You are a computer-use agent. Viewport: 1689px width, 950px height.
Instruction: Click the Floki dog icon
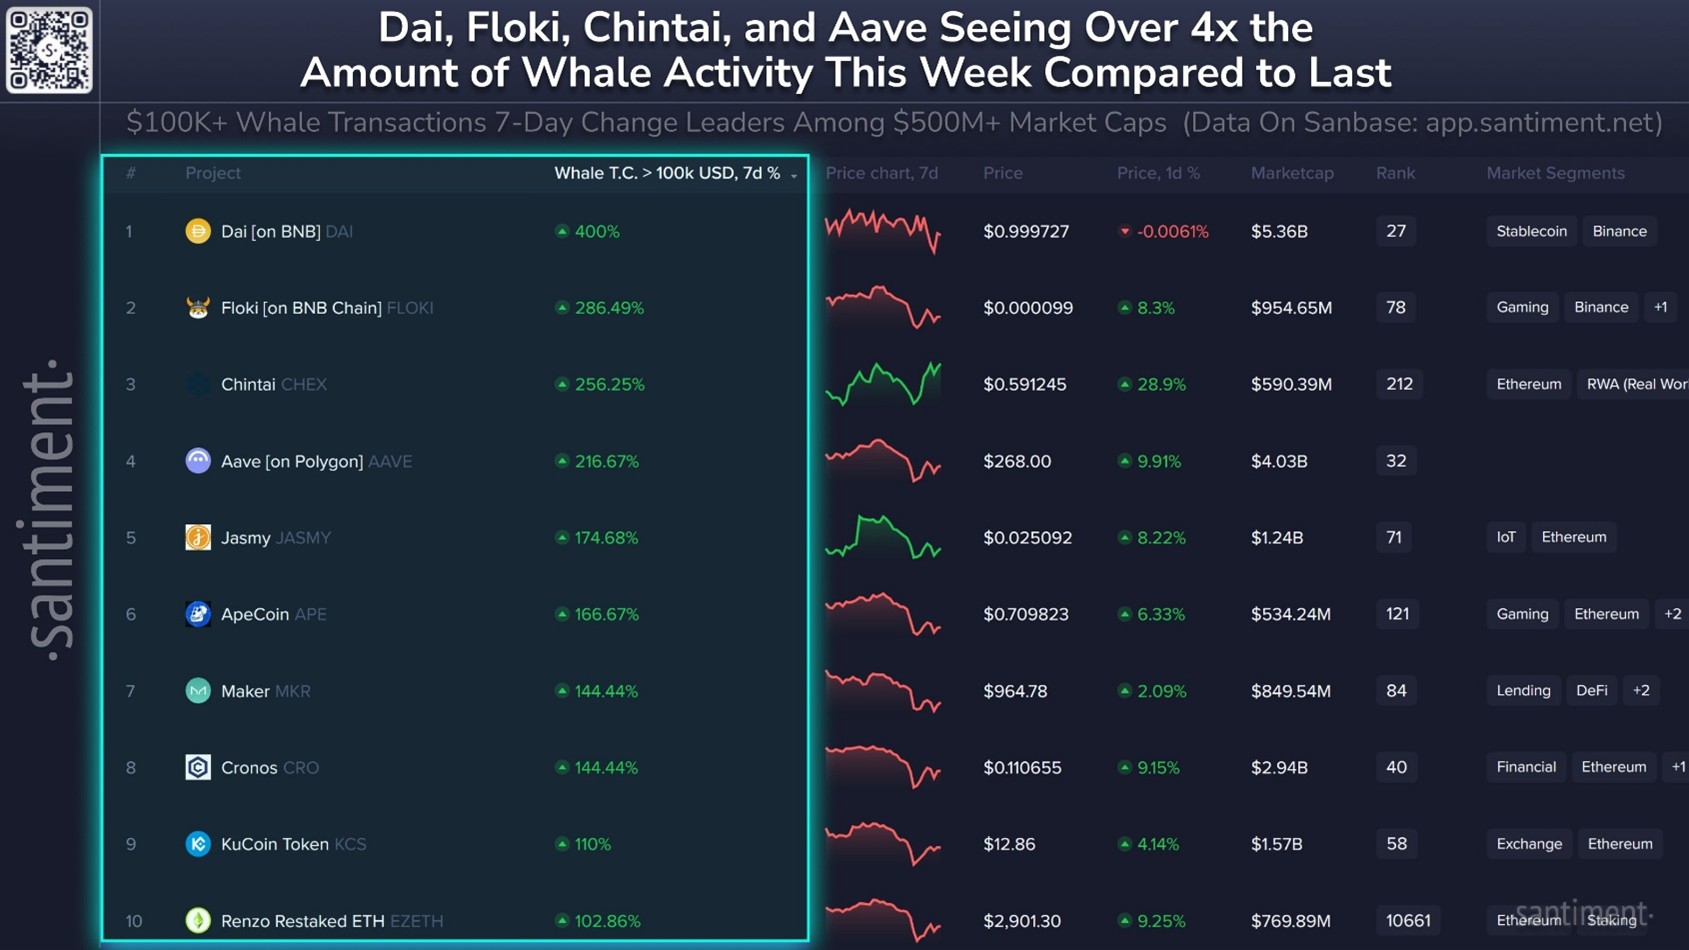click(198, 307)
